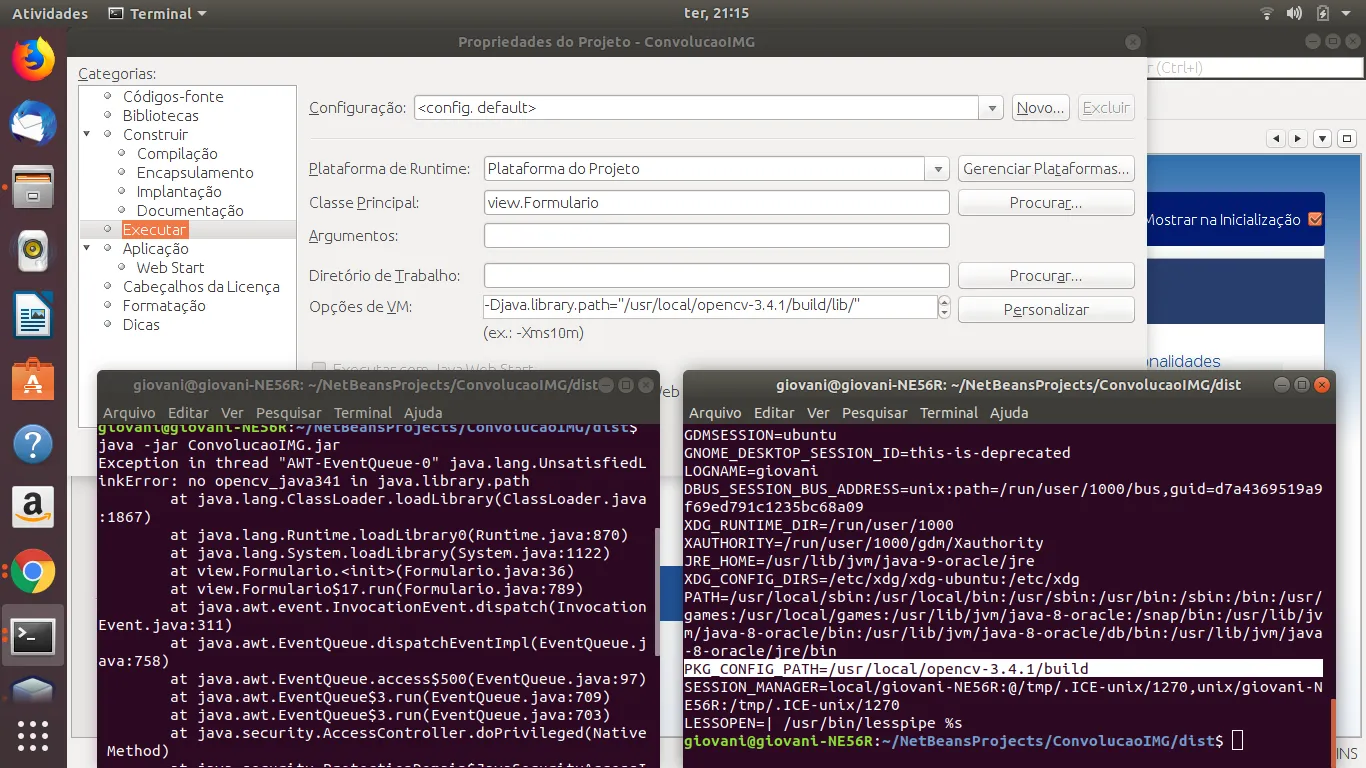Toggle the Mostrar na Inicialização checkbox
Viewport: 1366px width, 768px height.
(1315, 219)
